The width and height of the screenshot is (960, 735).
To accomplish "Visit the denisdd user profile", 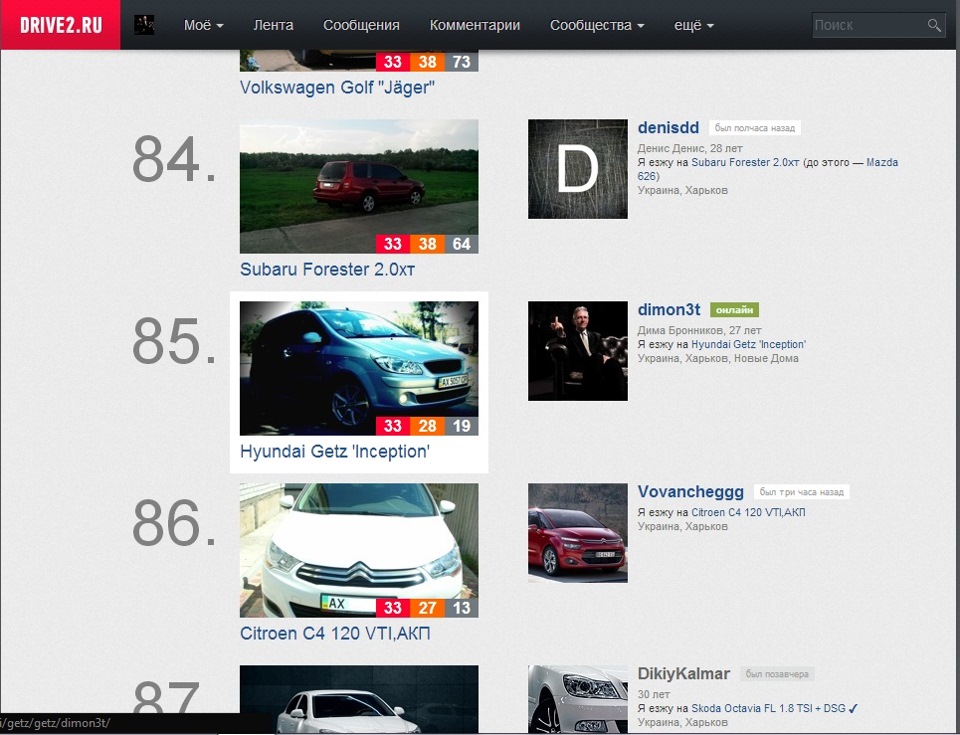I will [668, 127].
